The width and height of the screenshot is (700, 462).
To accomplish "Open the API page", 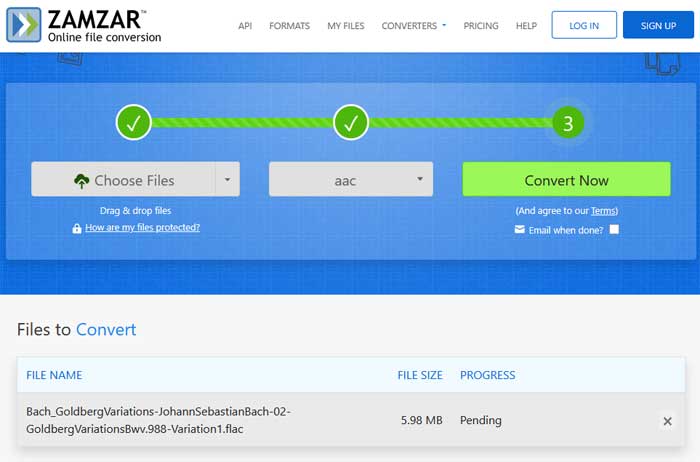I will click(245, 26).
